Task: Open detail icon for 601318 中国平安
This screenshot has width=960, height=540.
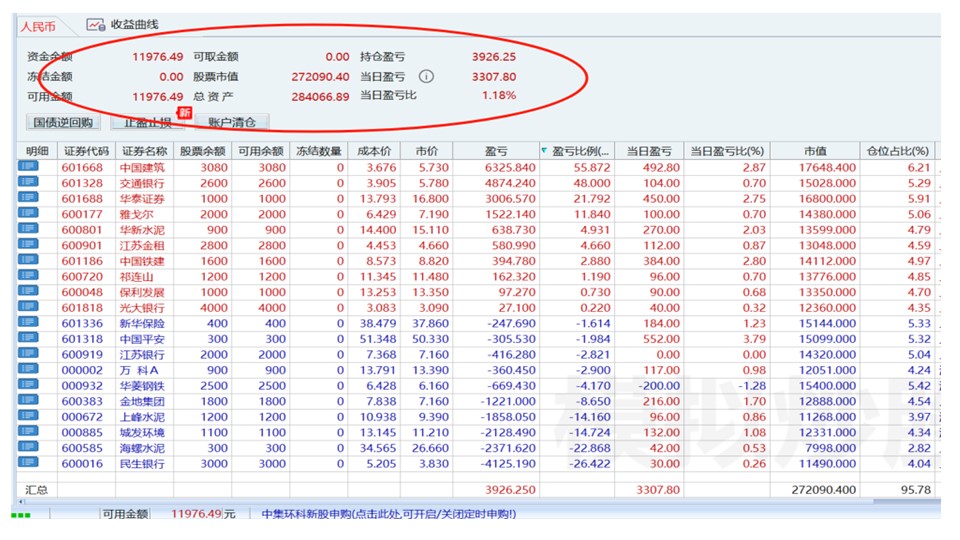Action: (x=29, y=338)
